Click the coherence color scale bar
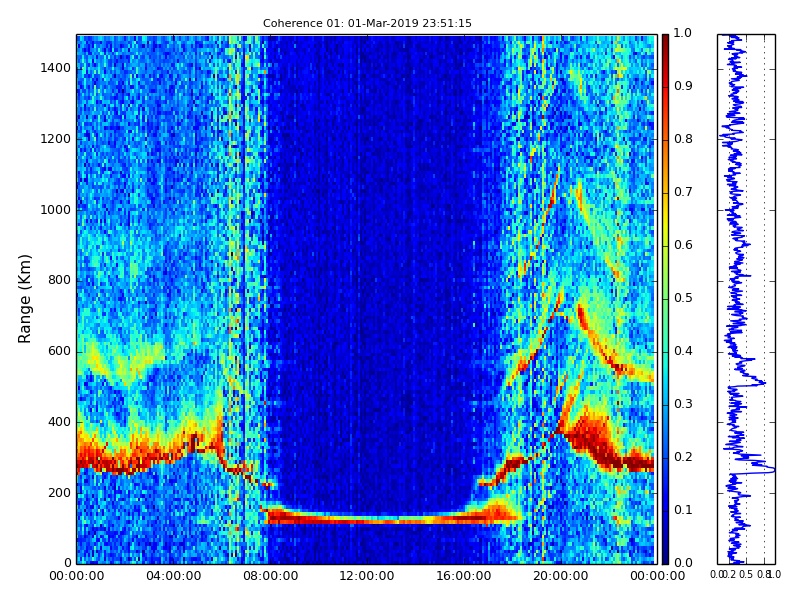The width and height of the screenshot is (800, 600). click(x=665, y=299)
